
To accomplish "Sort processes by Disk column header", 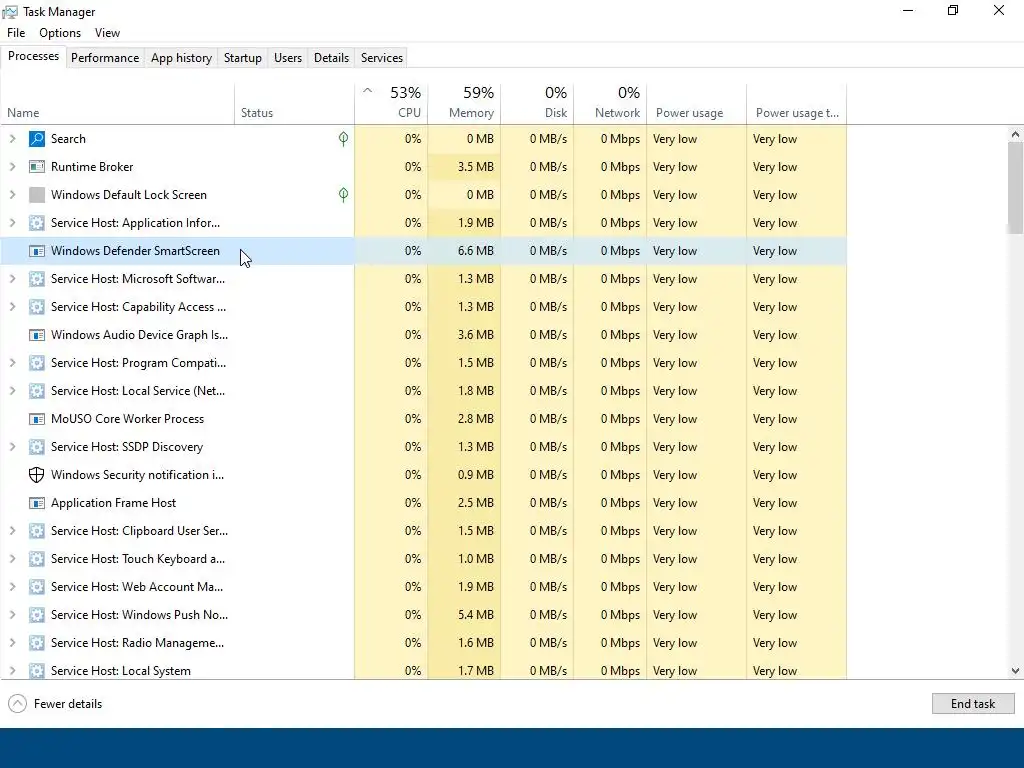I will point(537,104).
